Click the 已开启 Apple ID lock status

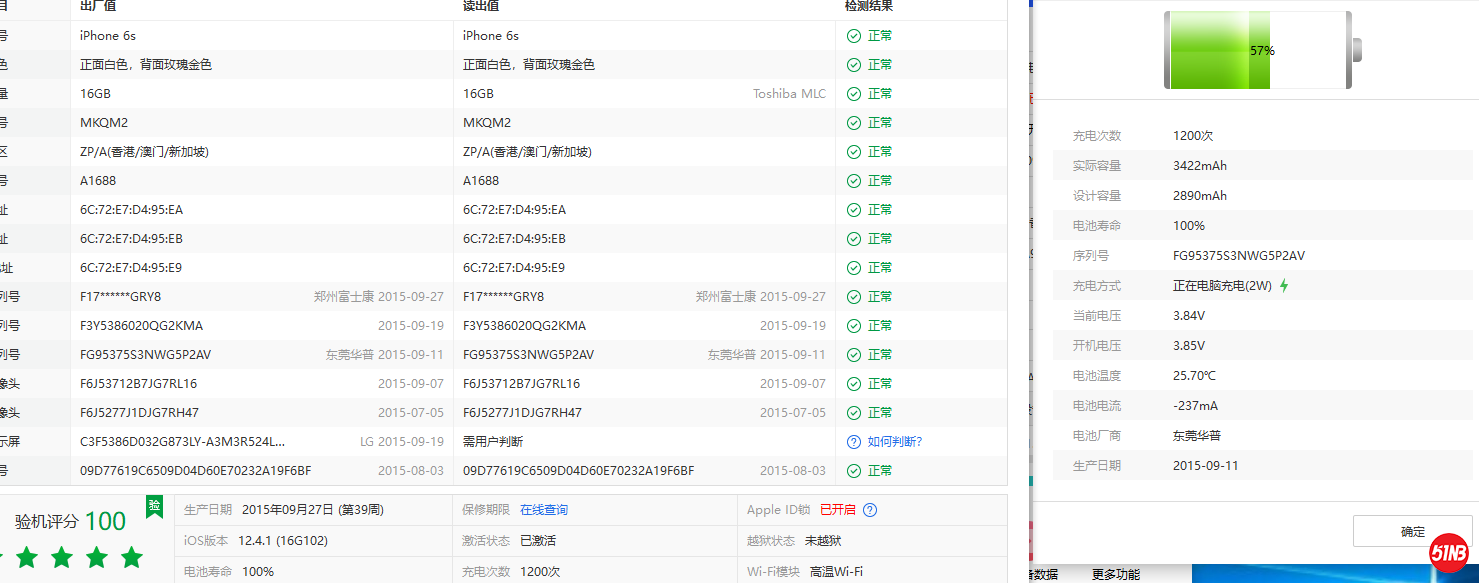click(x=837, y=510)
